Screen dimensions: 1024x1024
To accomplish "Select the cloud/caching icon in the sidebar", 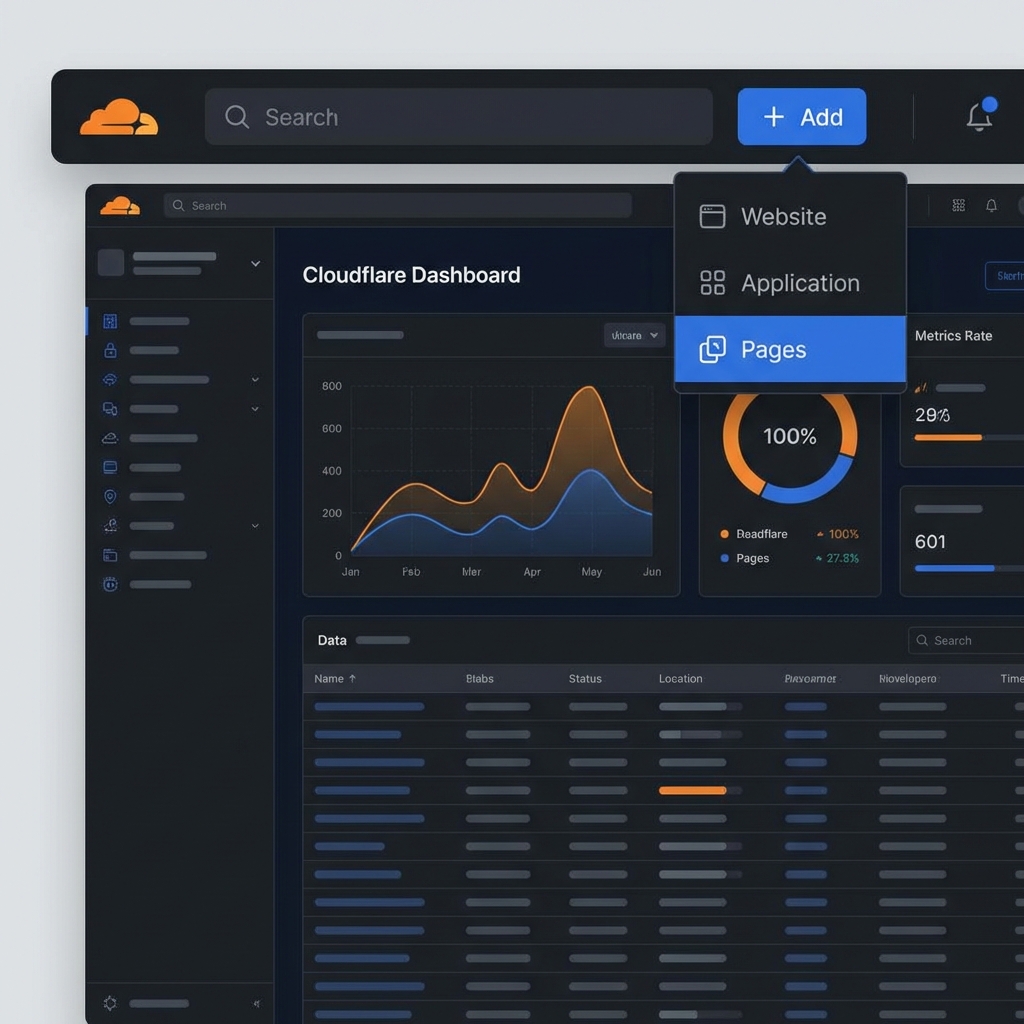I will coord(110,437).
